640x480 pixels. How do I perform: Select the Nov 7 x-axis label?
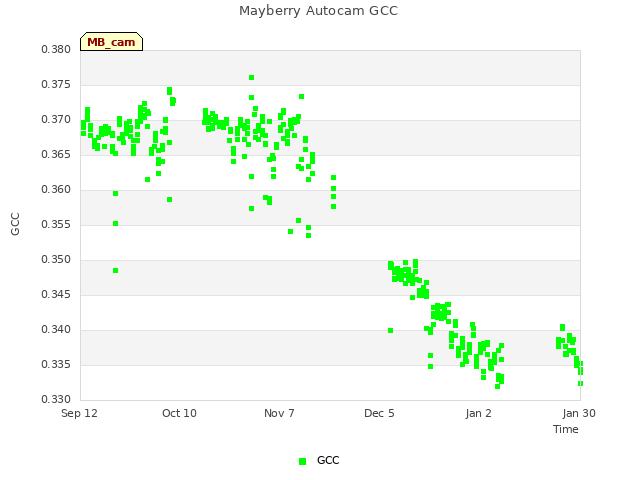279,413
